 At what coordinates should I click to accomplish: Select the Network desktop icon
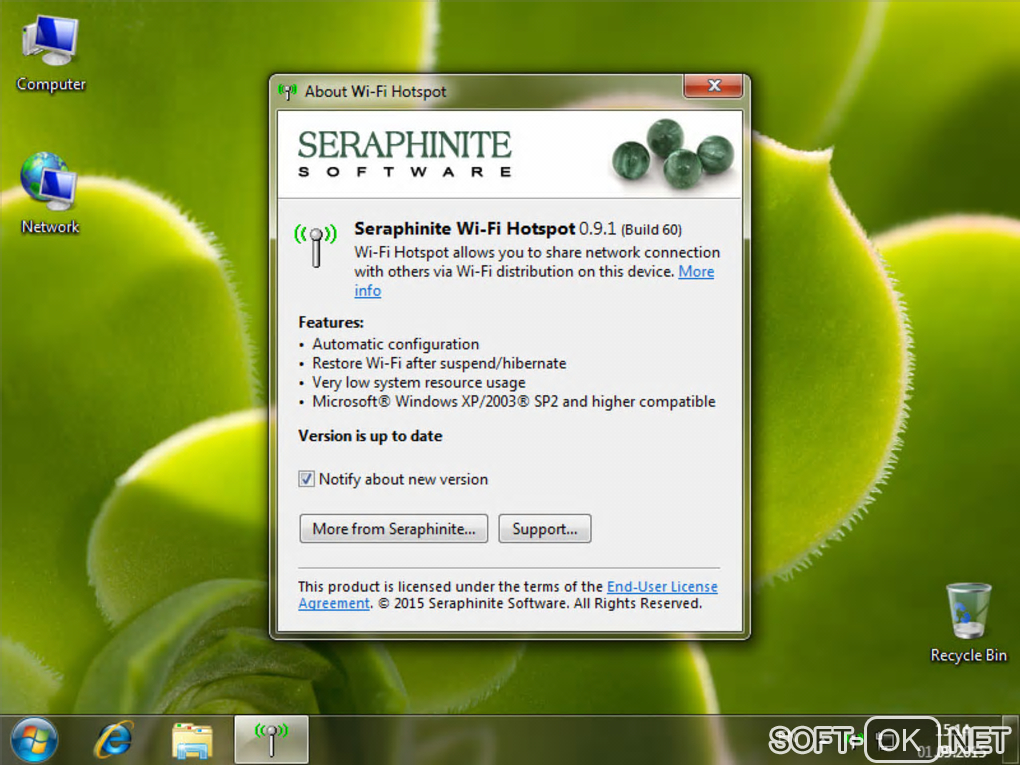tap(49, 194)
